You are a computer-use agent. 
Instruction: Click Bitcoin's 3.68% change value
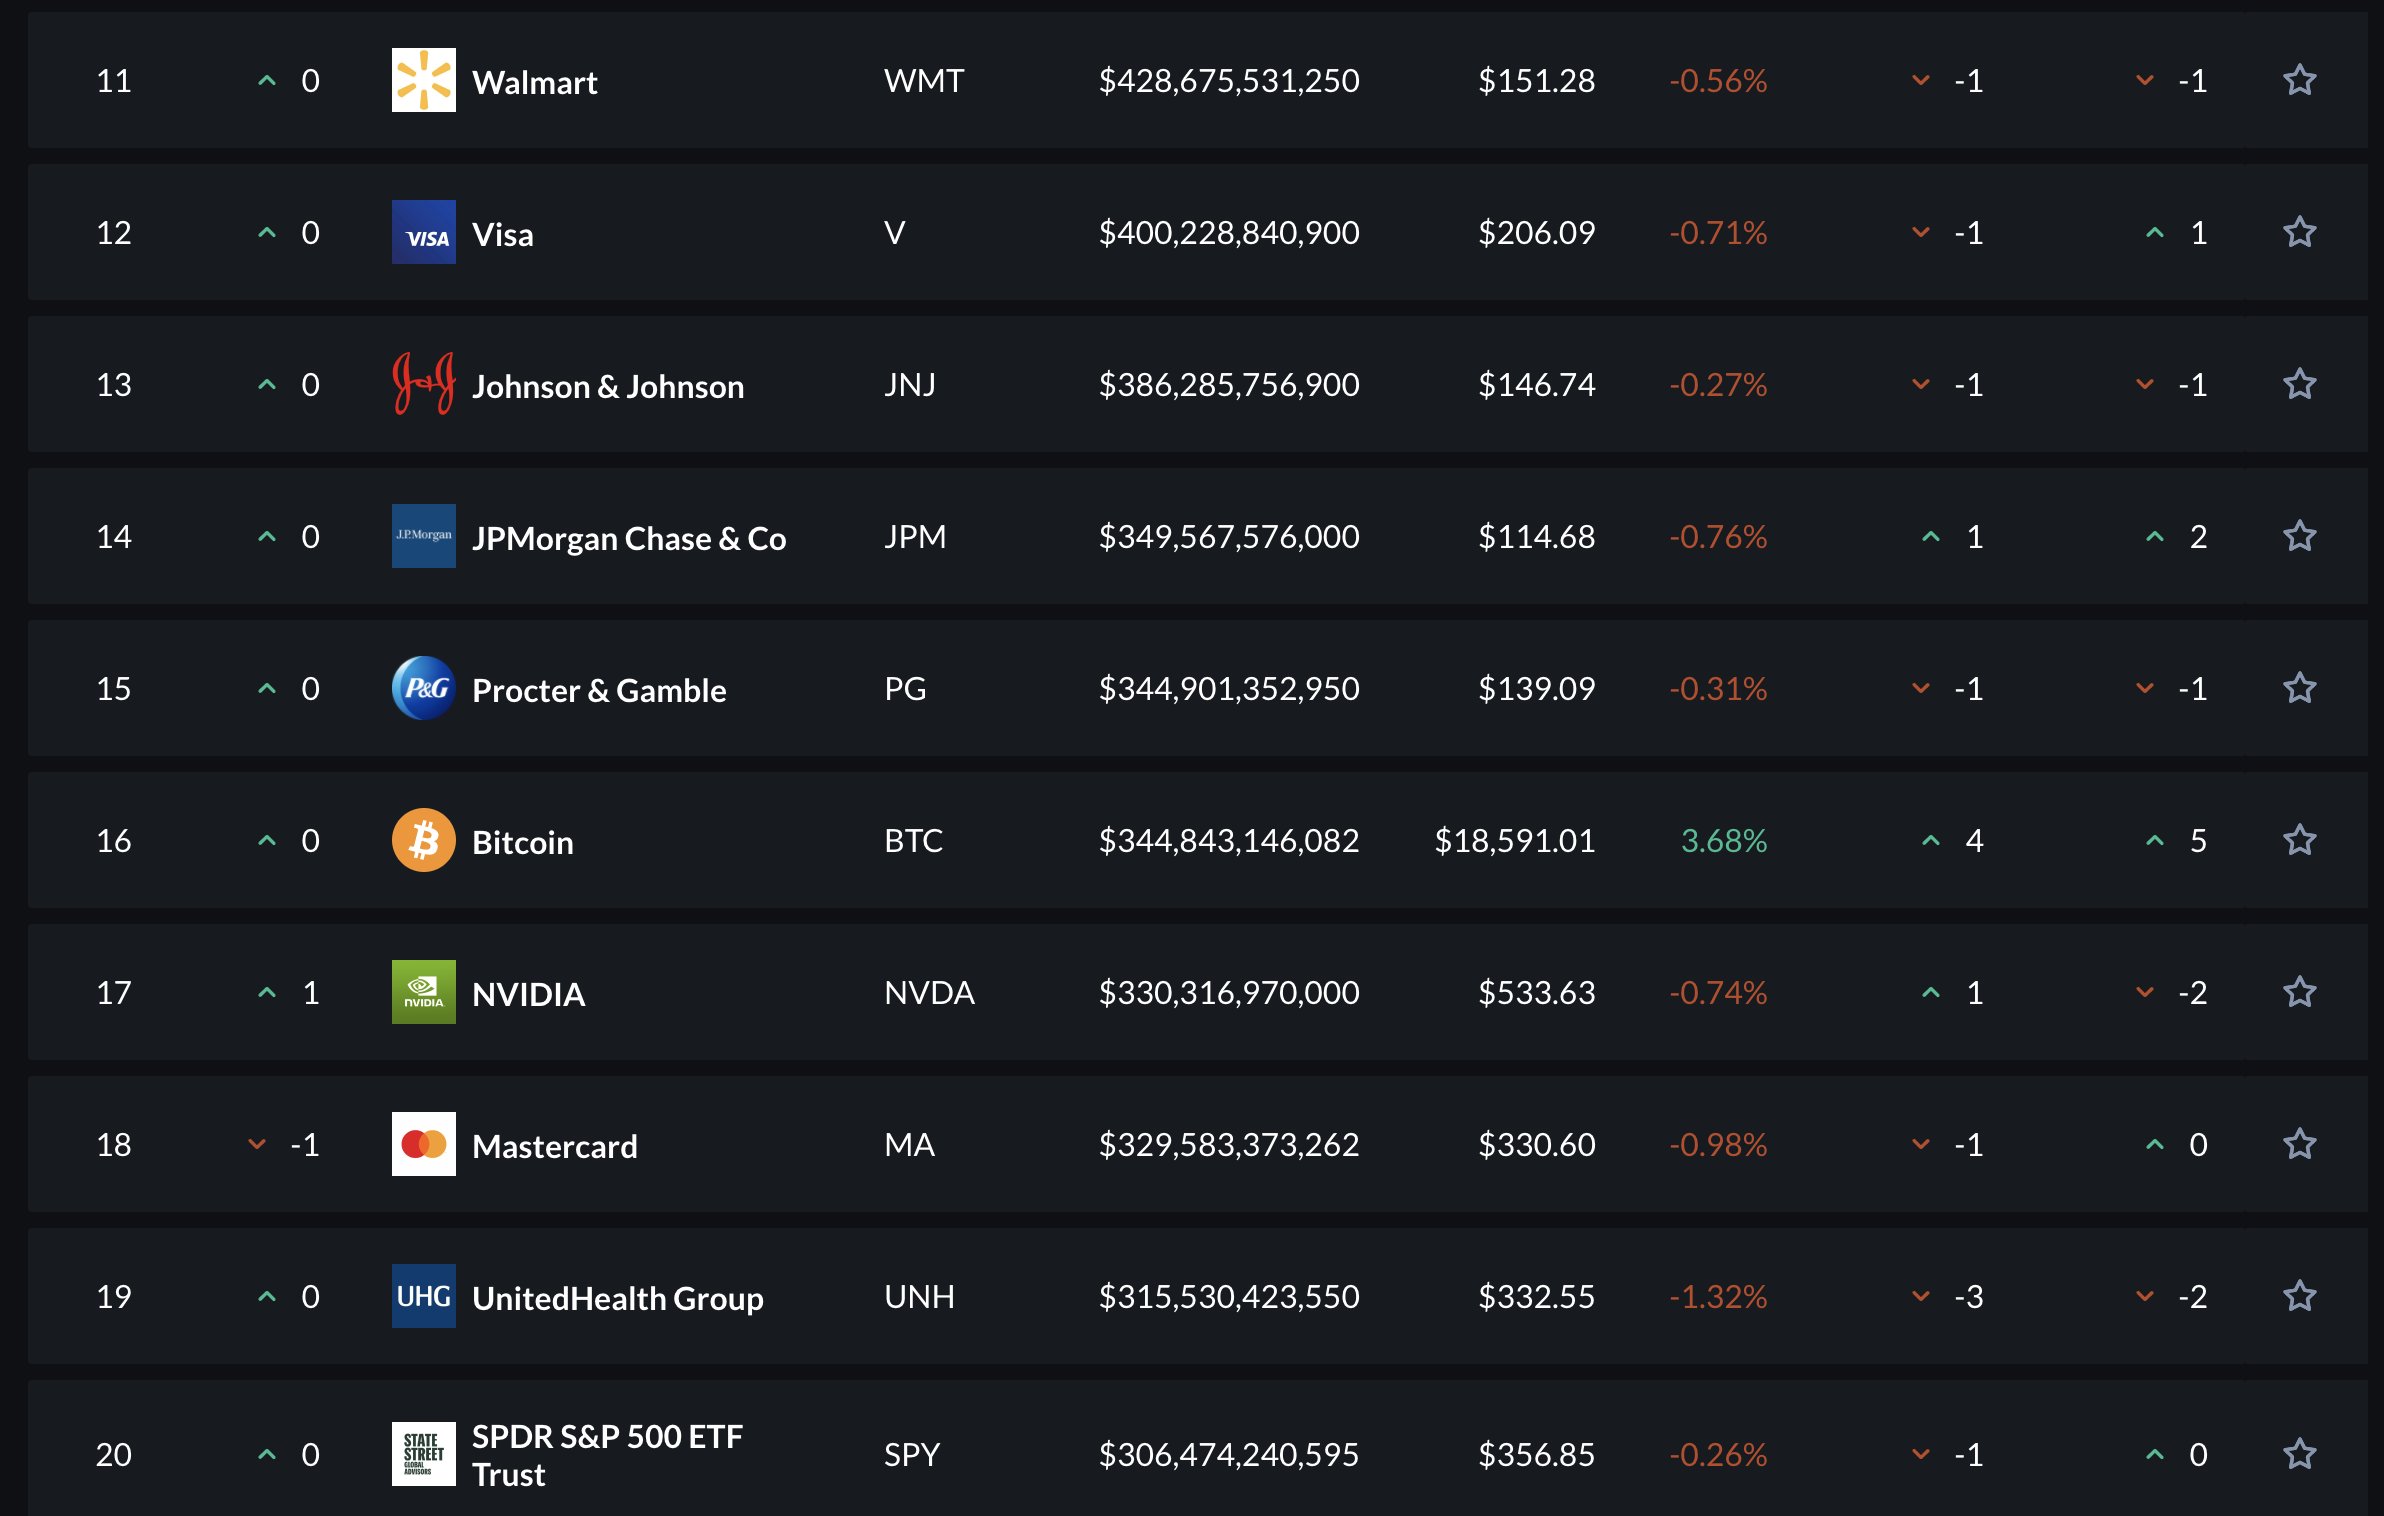tap(1724, 840)
